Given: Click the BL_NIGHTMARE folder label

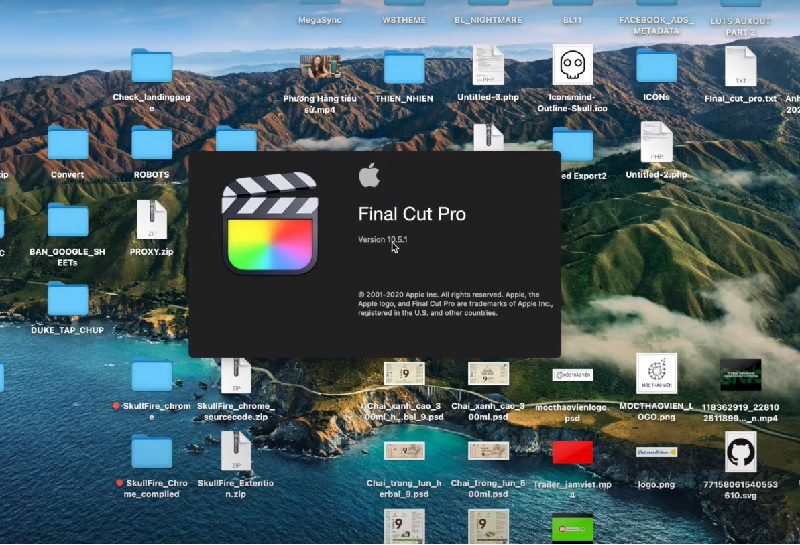Looking at the screenshot, I should pyautogui.click(x=488, y=20).
